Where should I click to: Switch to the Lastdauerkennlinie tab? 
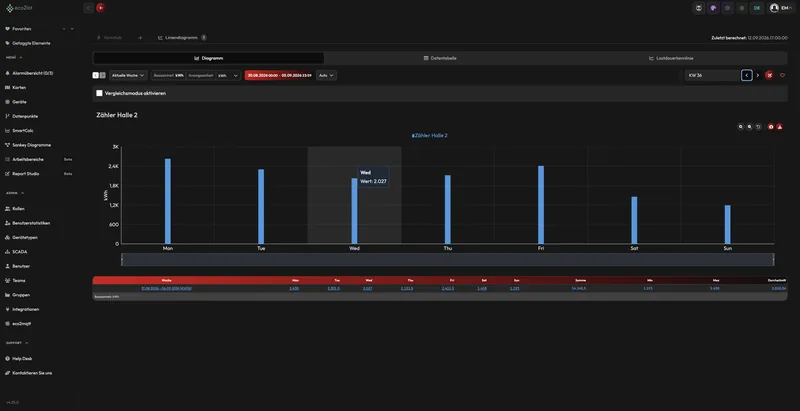click(x=671, y=58)
